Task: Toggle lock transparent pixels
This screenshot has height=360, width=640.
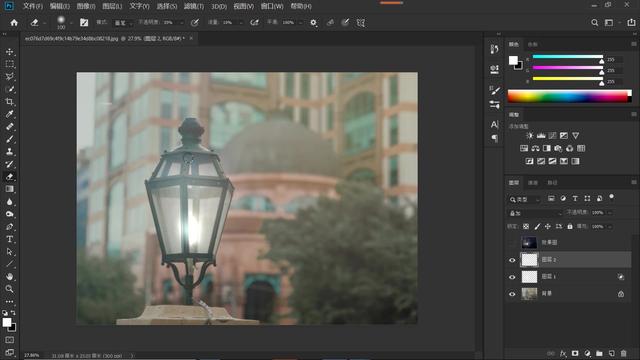Action: pos(526,227)
